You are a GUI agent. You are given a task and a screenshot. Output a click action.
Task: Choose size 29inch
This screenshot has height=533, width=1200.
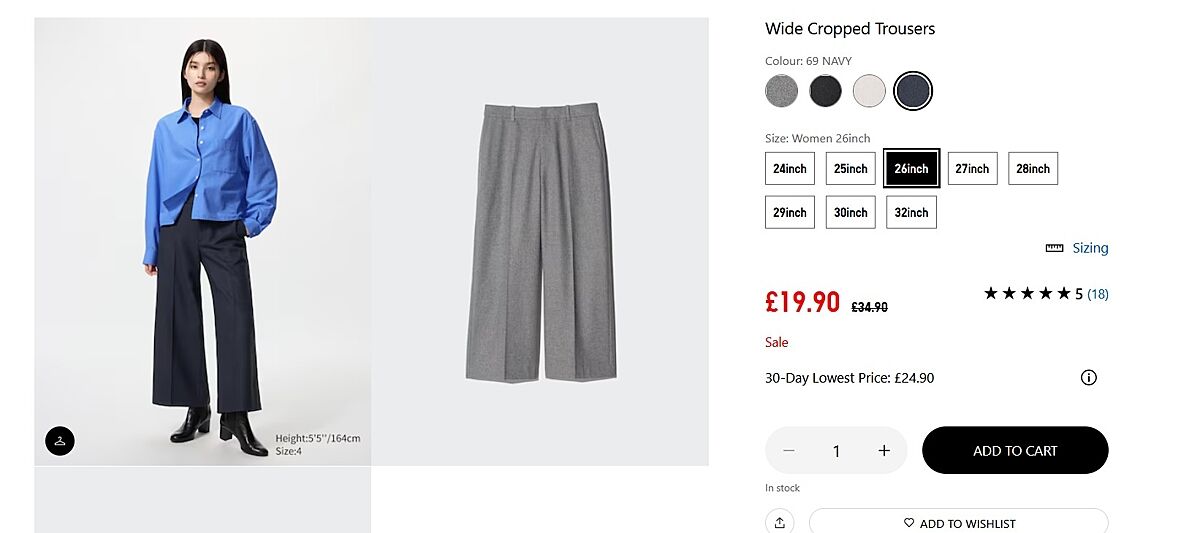[x=790, y=212]
